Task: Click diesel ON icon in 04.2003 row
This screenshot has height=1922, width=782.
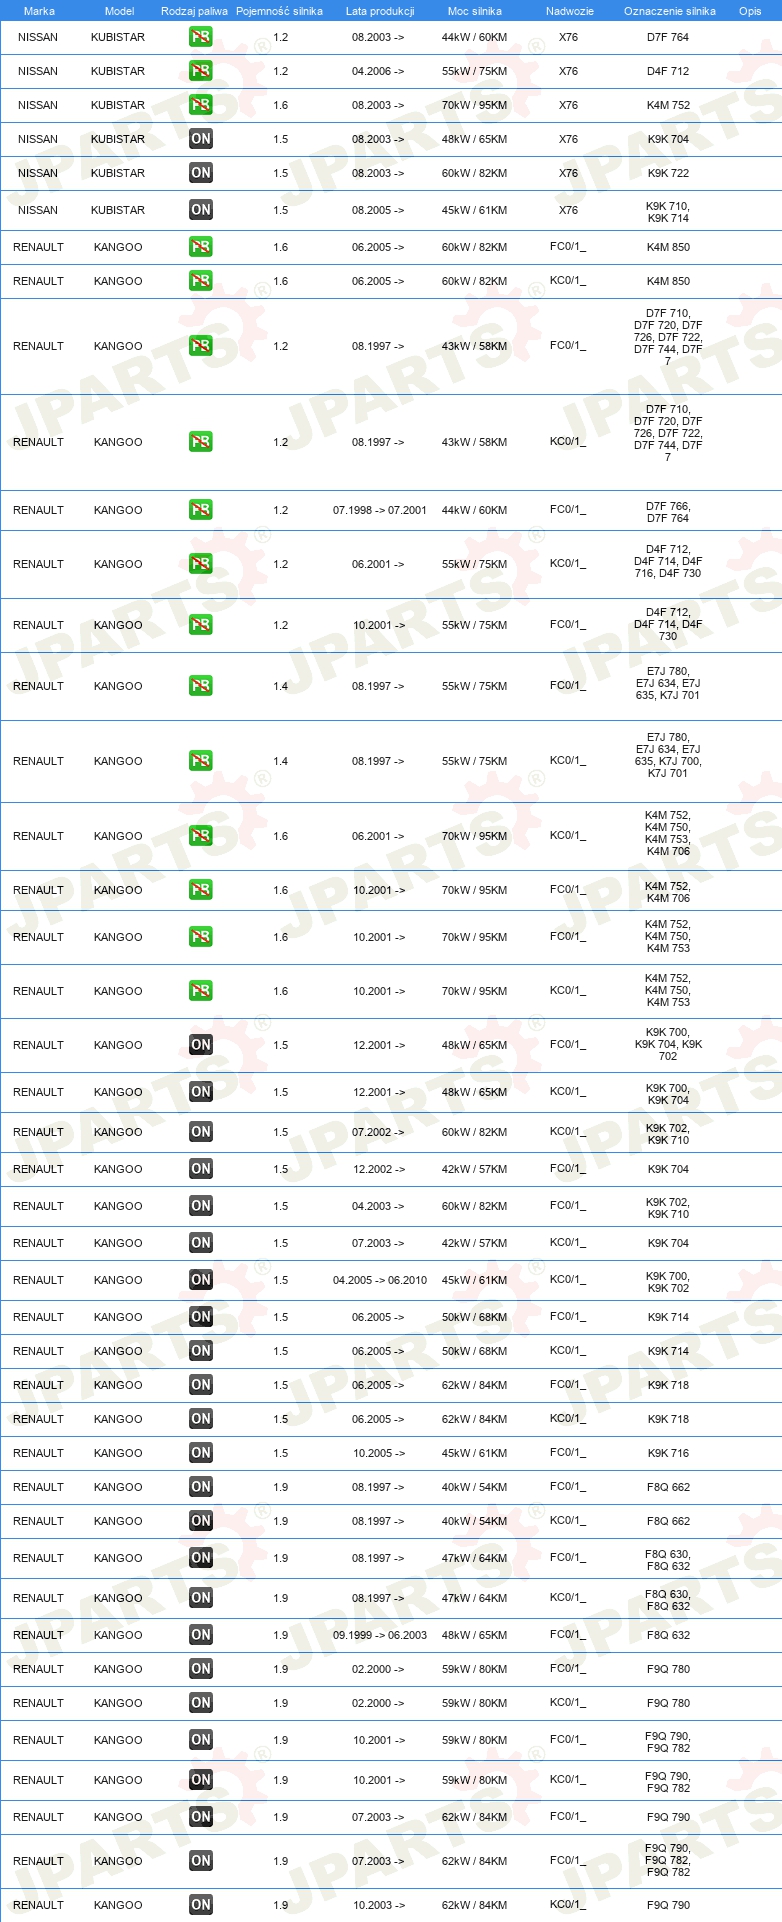Action: click(201, 1206)
